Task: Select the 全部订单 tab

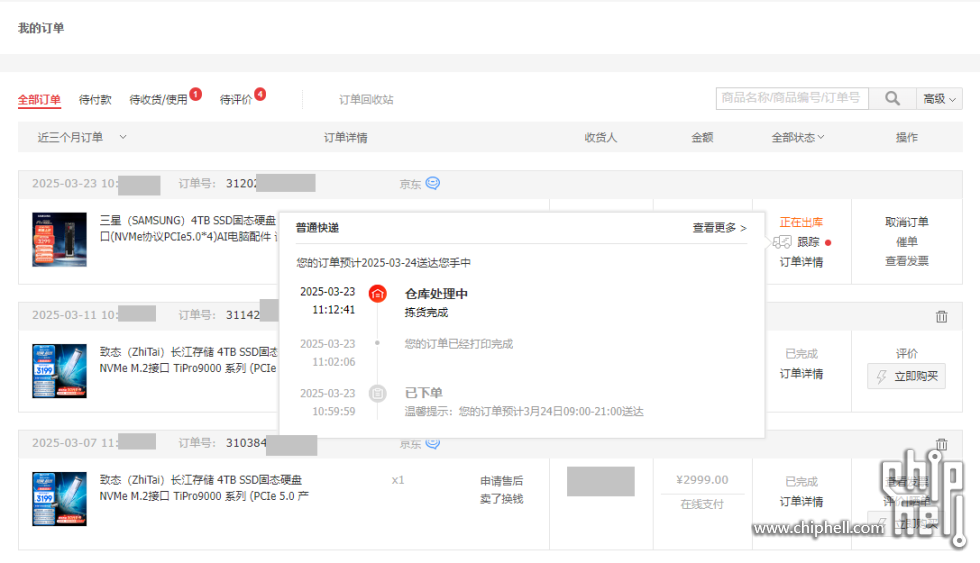Action: click(x=39, y=99)
